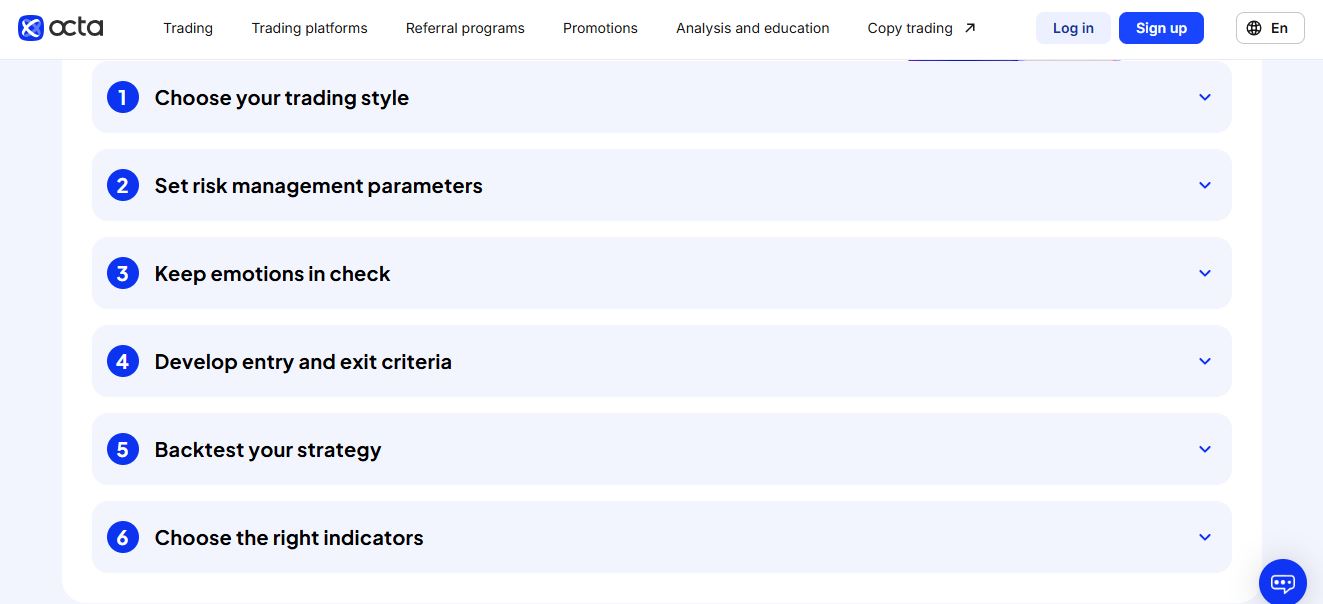Click the number 1 step badge
The width and height of the screenshot is (1323, 604).
click(x=123, y=98)
